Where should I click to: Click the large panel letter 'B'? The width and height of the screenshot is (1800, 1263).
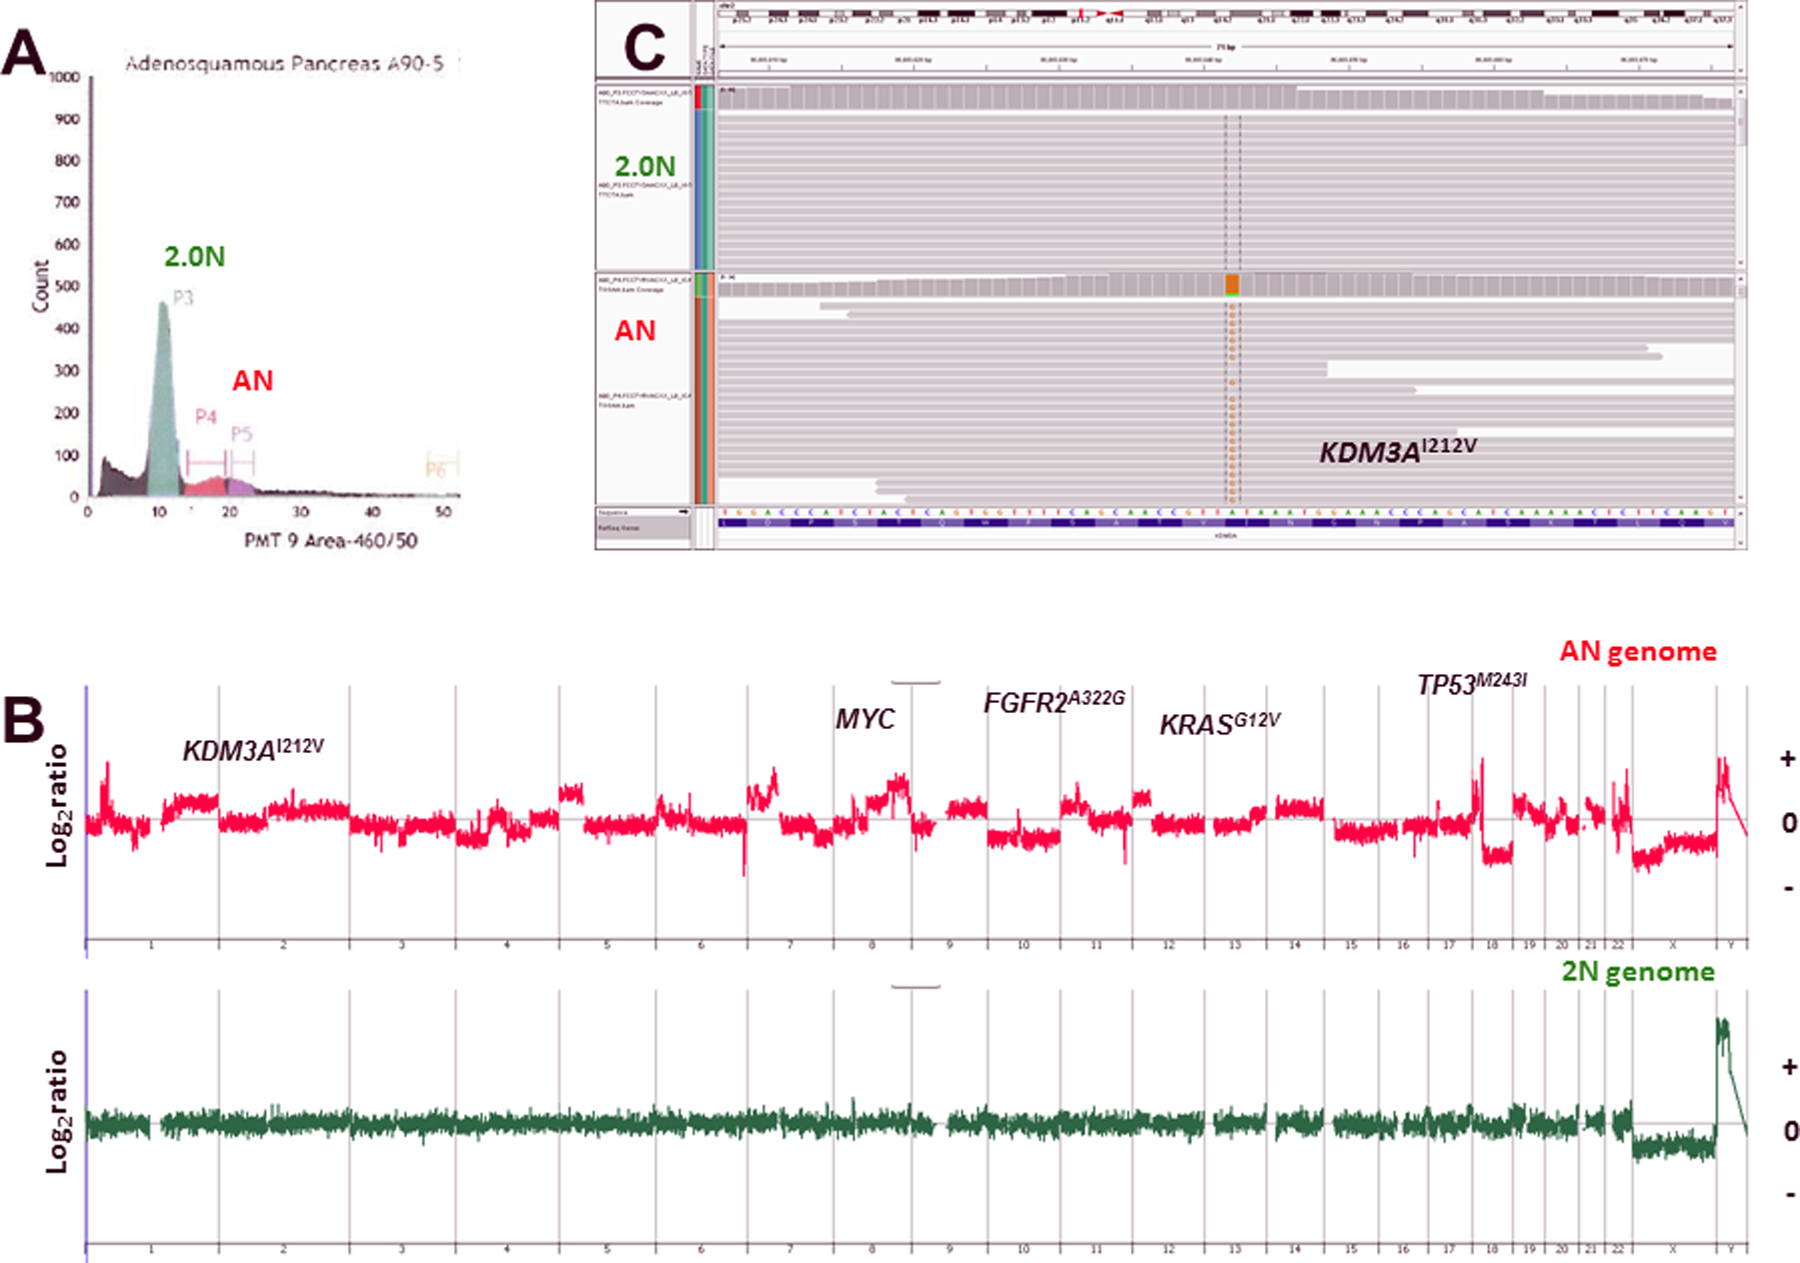(22, 720)
